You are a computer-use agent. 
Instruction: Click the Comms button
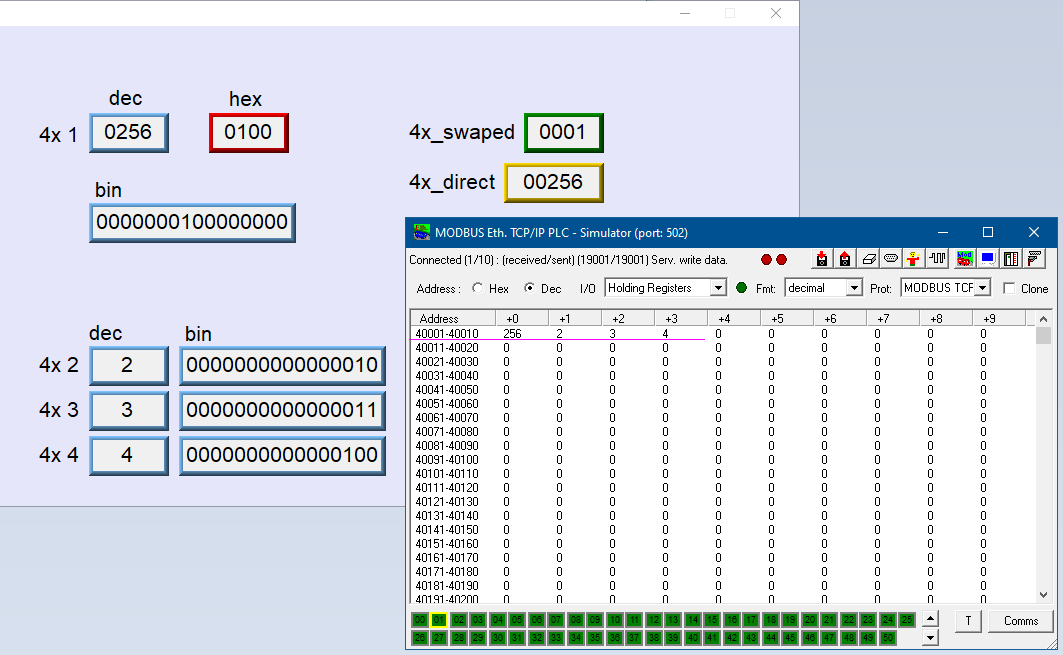1020,621
